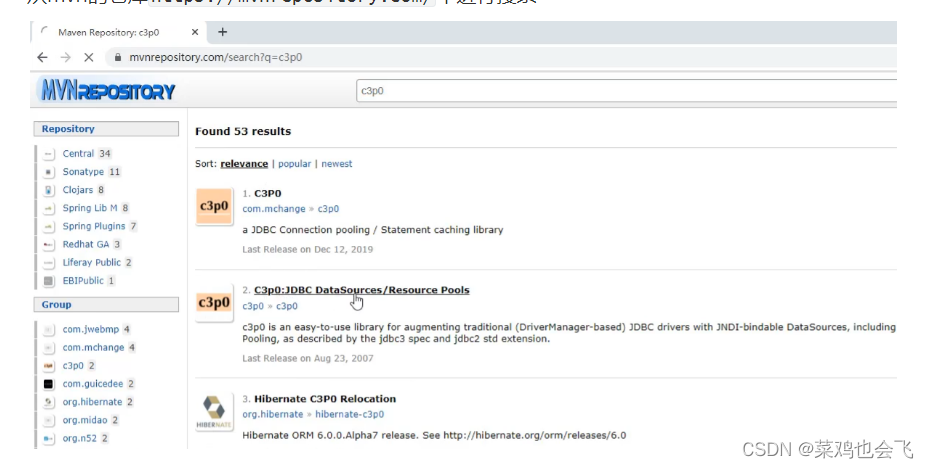Click the Redhat GA repository icon
The image size is (929, 468).
click(x=49, y=245)
